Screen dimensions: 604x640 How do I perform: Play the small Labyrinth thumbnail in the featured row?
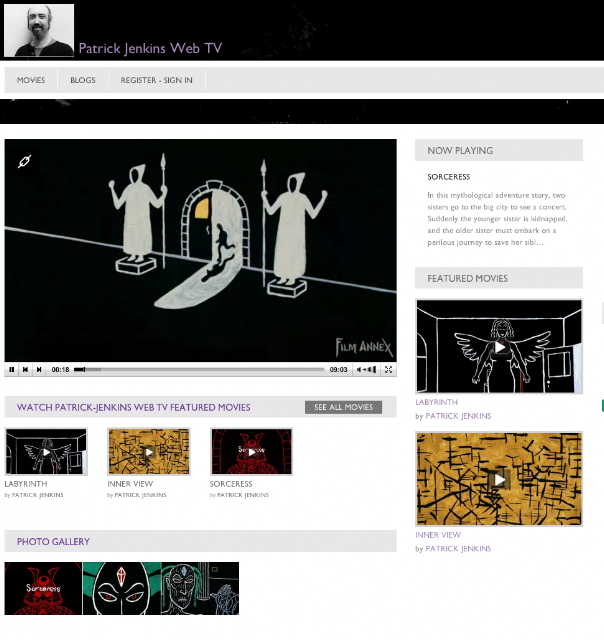(x=46, y=451)
